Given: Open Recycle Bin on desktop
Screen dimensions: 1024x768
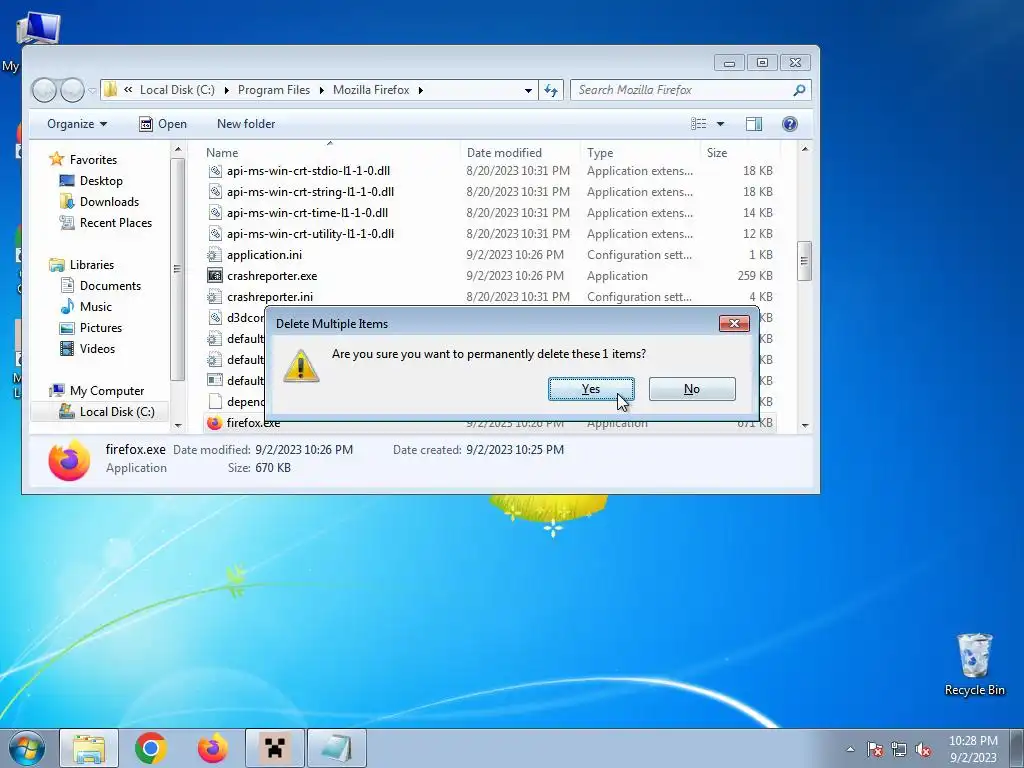Looking at the screenshot, I should point(974,664).
